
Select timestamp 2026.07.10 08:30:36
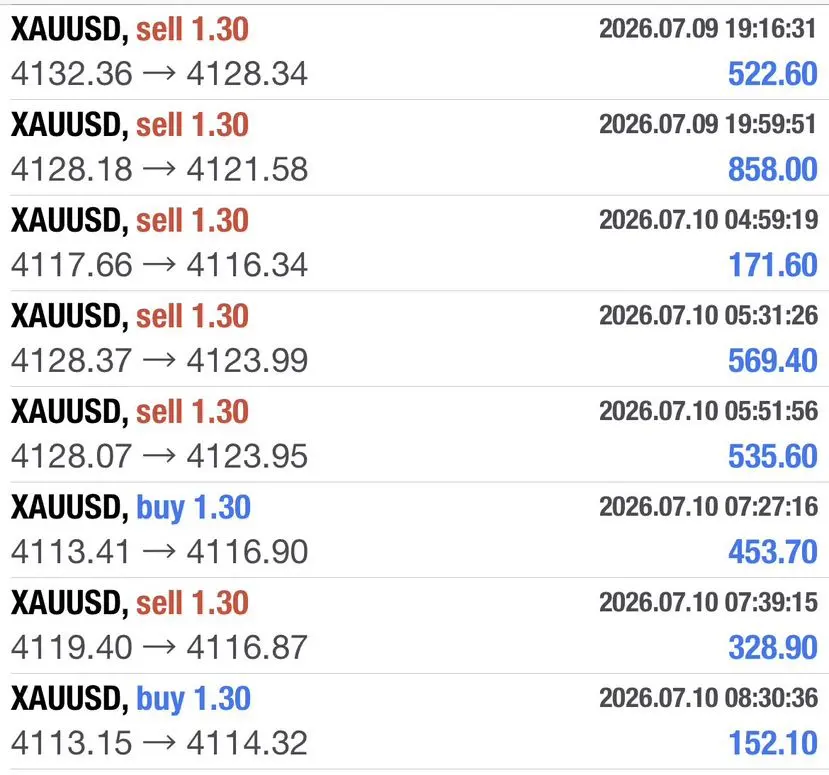click(708, 698)
